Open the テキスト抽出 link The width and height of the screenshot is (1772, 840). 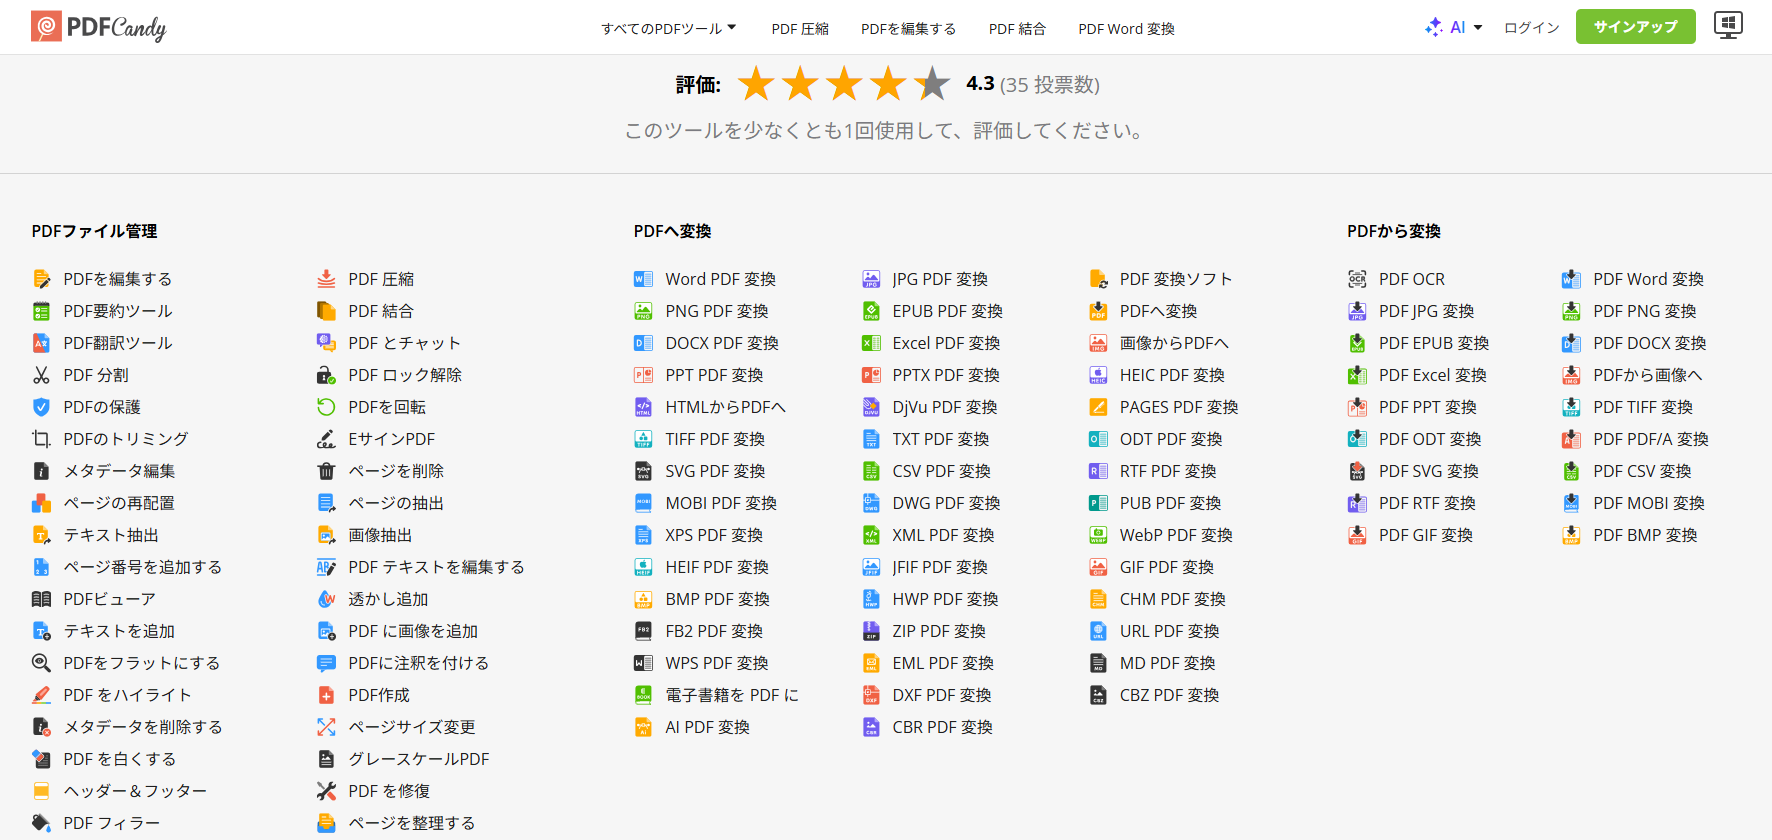(111, 535)
